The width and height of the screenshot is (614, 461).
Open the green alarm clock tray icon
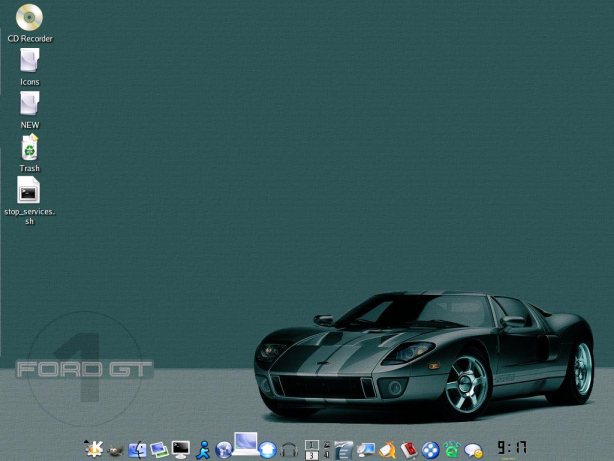point(452,450)
